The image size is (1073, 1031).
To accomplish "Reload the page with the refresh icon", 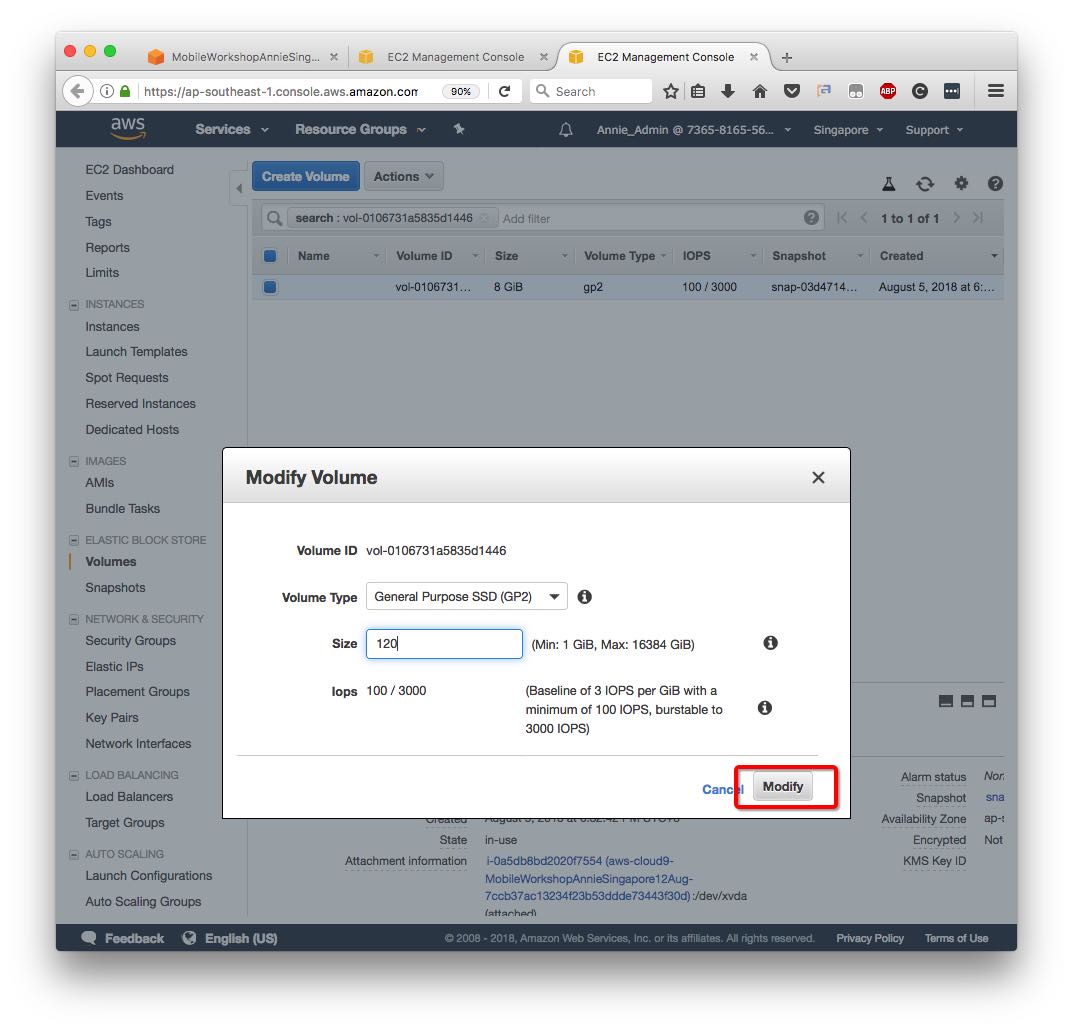I will (504, 91).
